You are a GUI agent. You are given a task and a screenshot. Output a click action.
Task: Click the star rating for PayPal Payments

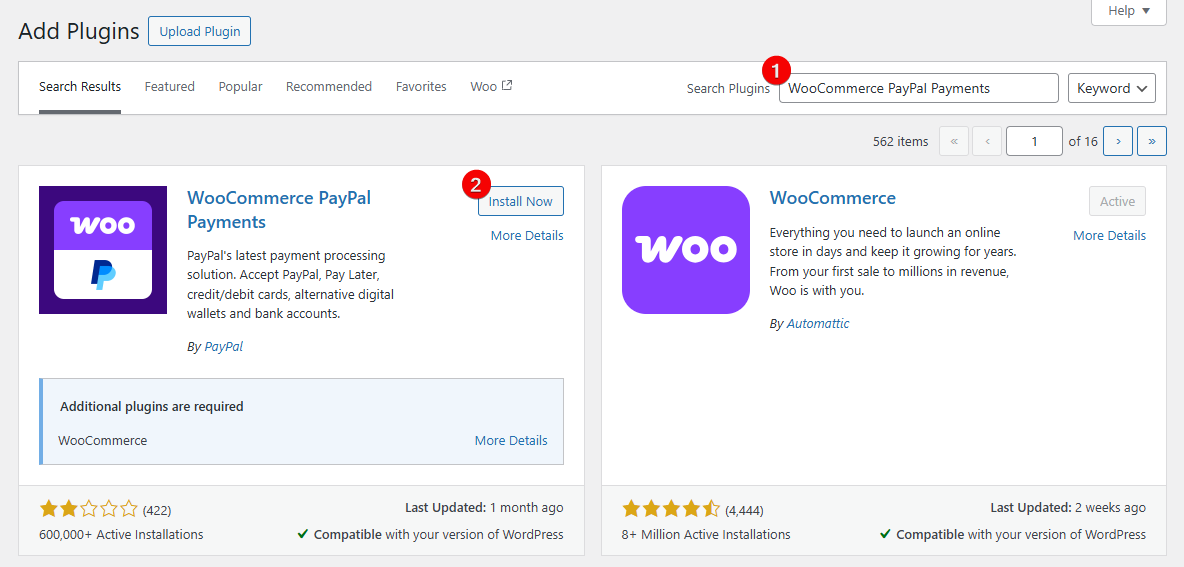point(88,510)
